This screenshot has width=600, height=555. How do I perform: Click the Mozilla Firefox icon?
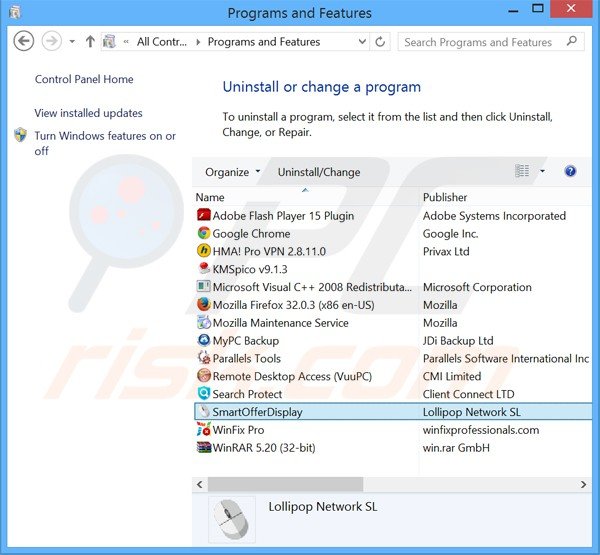click(x=204, y=304)
